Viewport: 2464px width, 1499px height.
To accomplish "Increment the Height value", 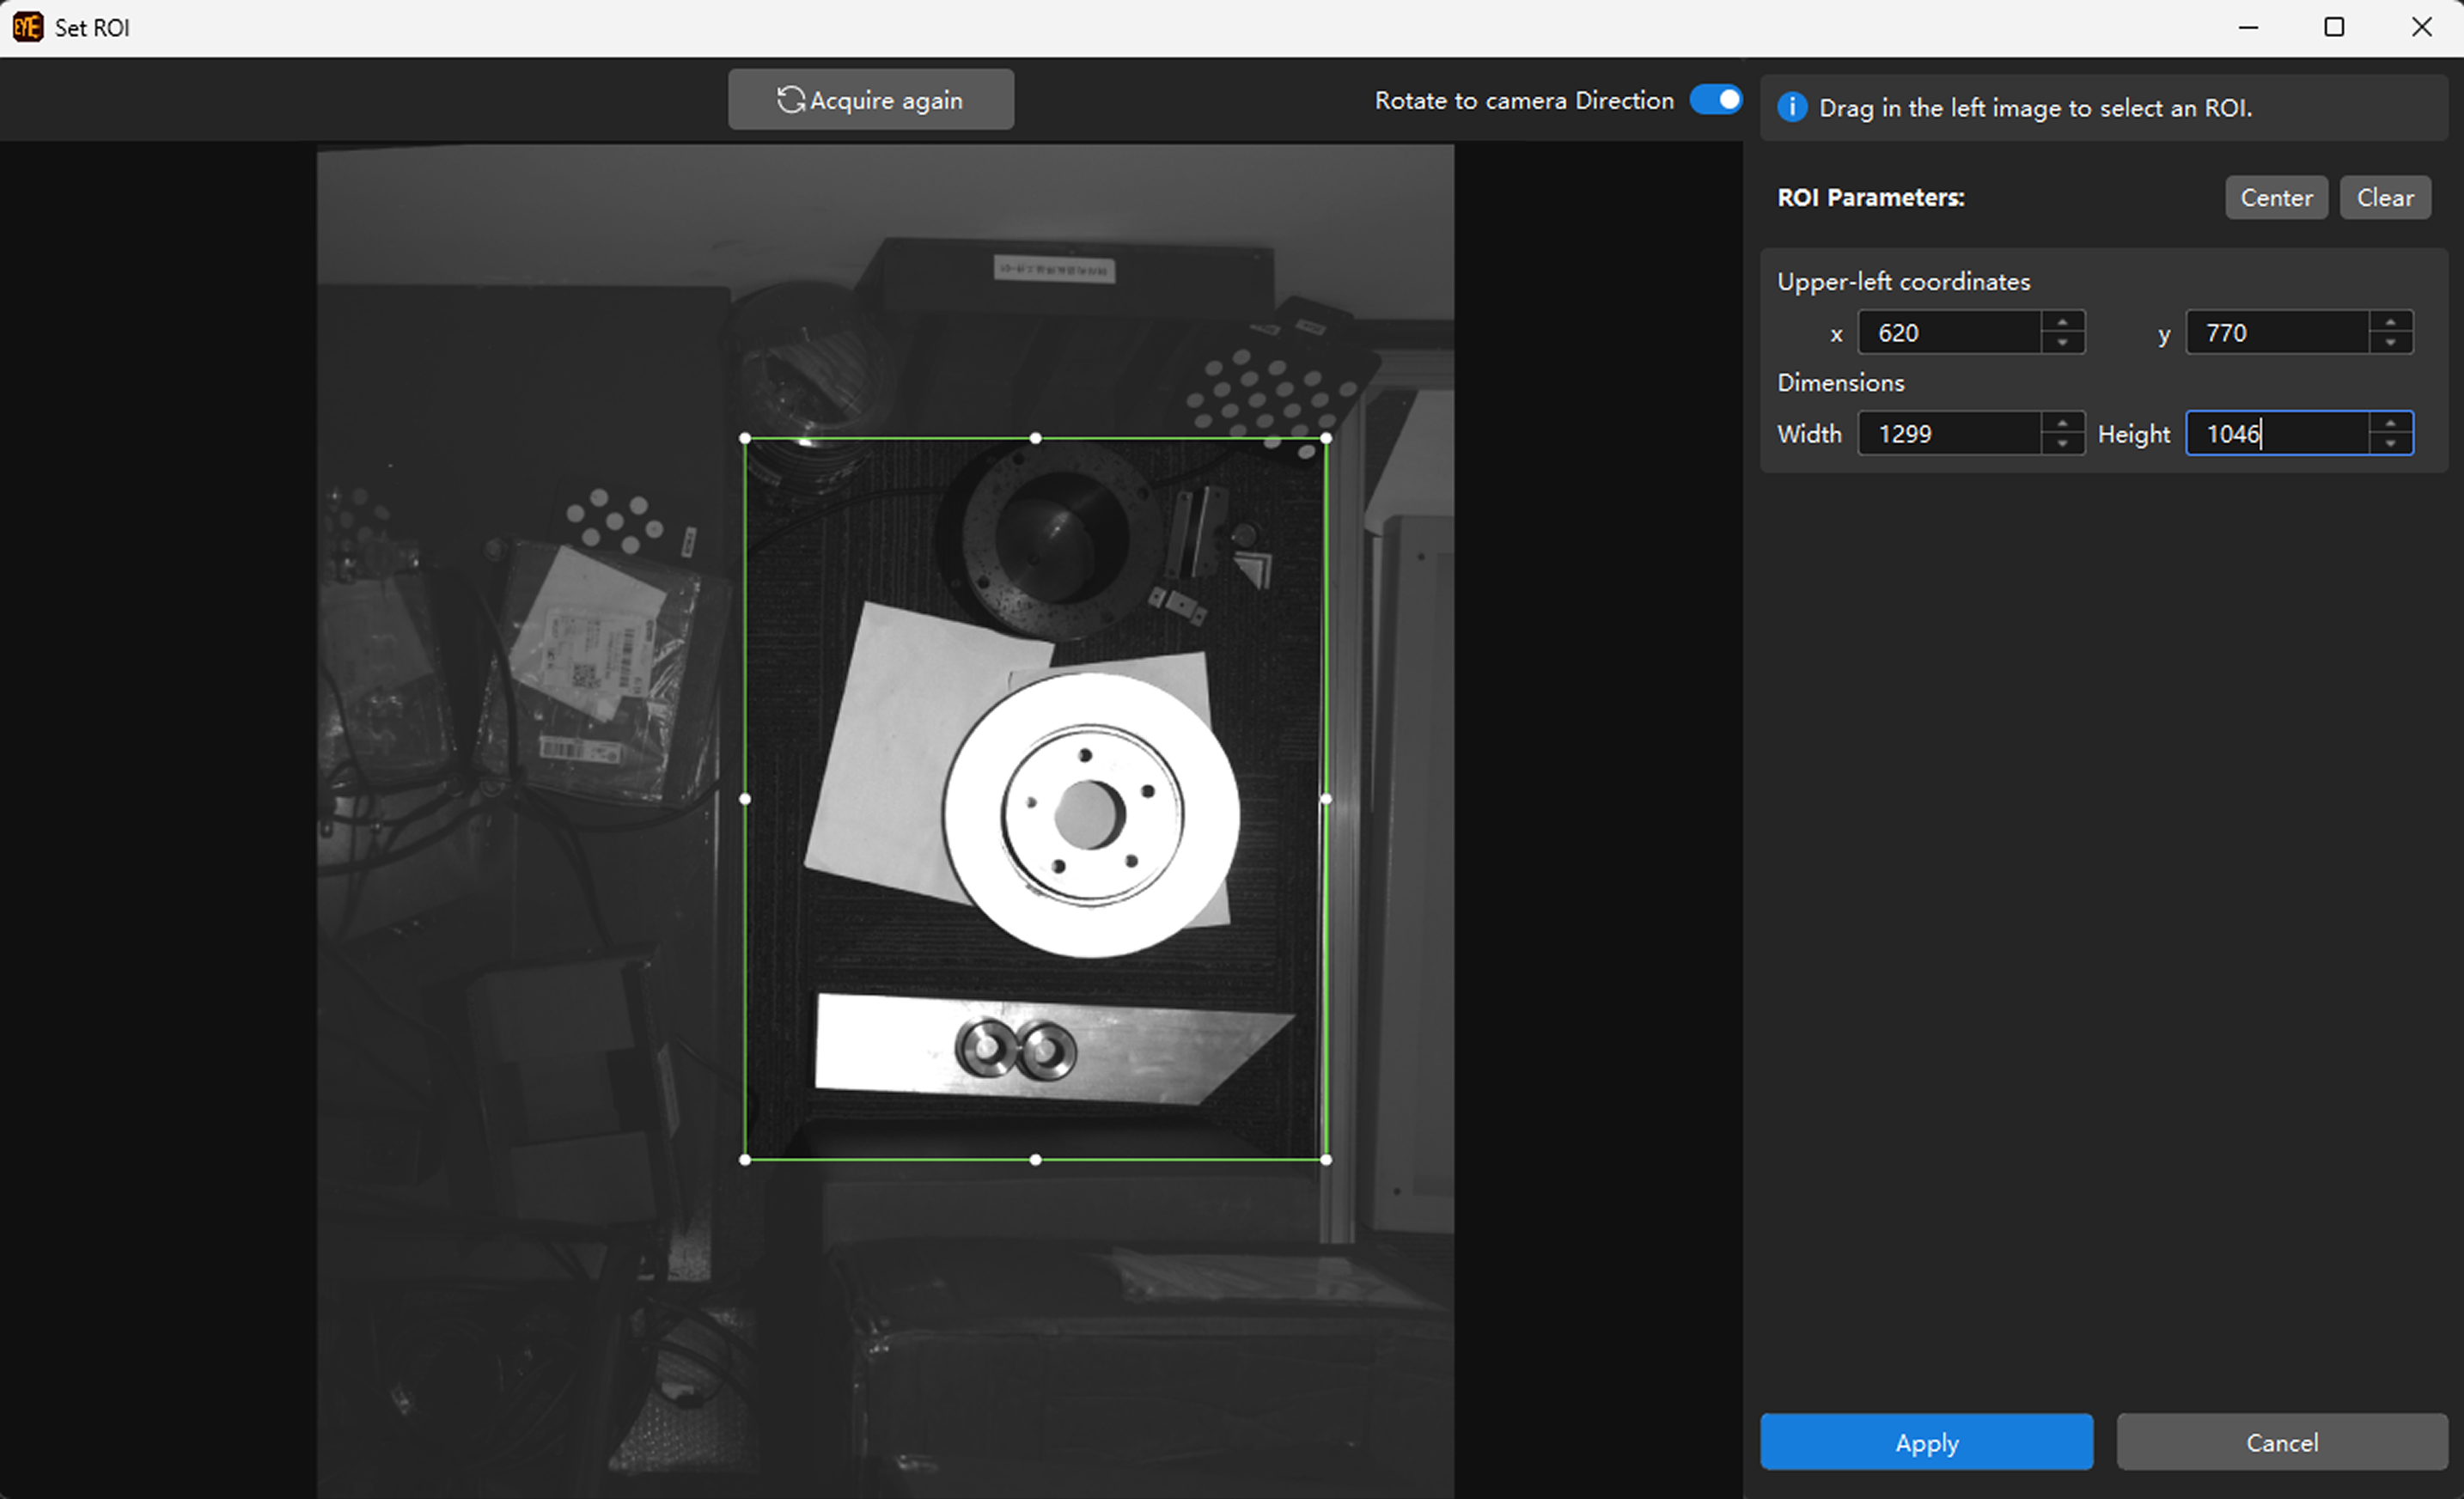I will point(2390,423).
